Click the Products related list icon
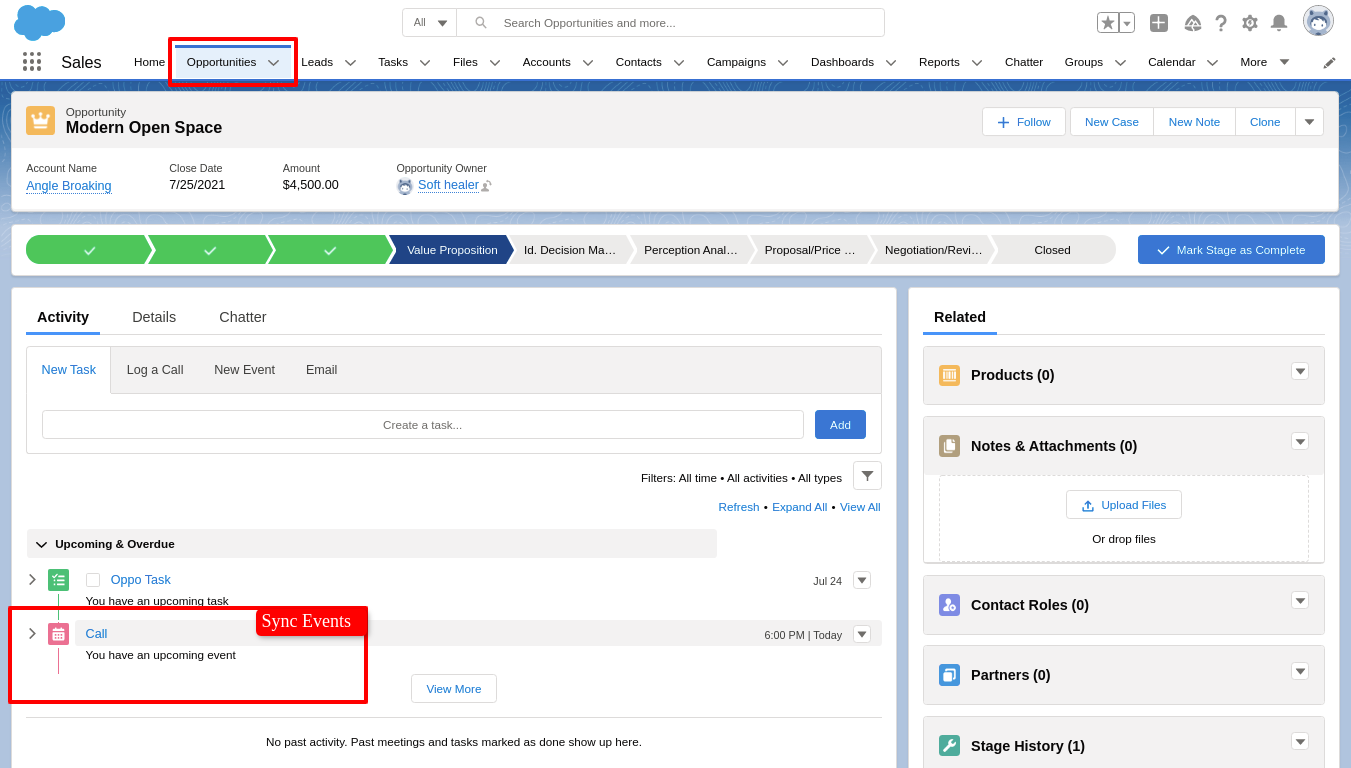 tap(949, 375)
